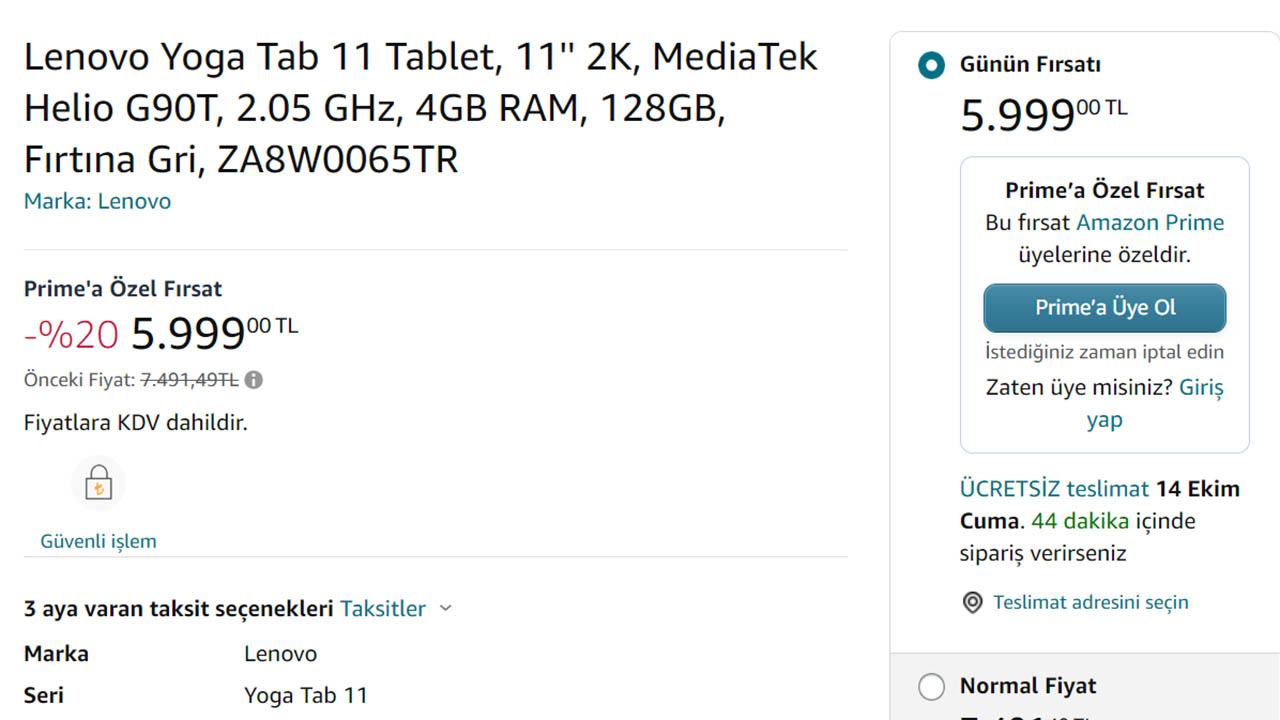Image resolution: width=1280 pixels, height=720 pixels.
Task: Click the struck-through 7.491,49TL previous price
Action: click(x=189, y=380)
